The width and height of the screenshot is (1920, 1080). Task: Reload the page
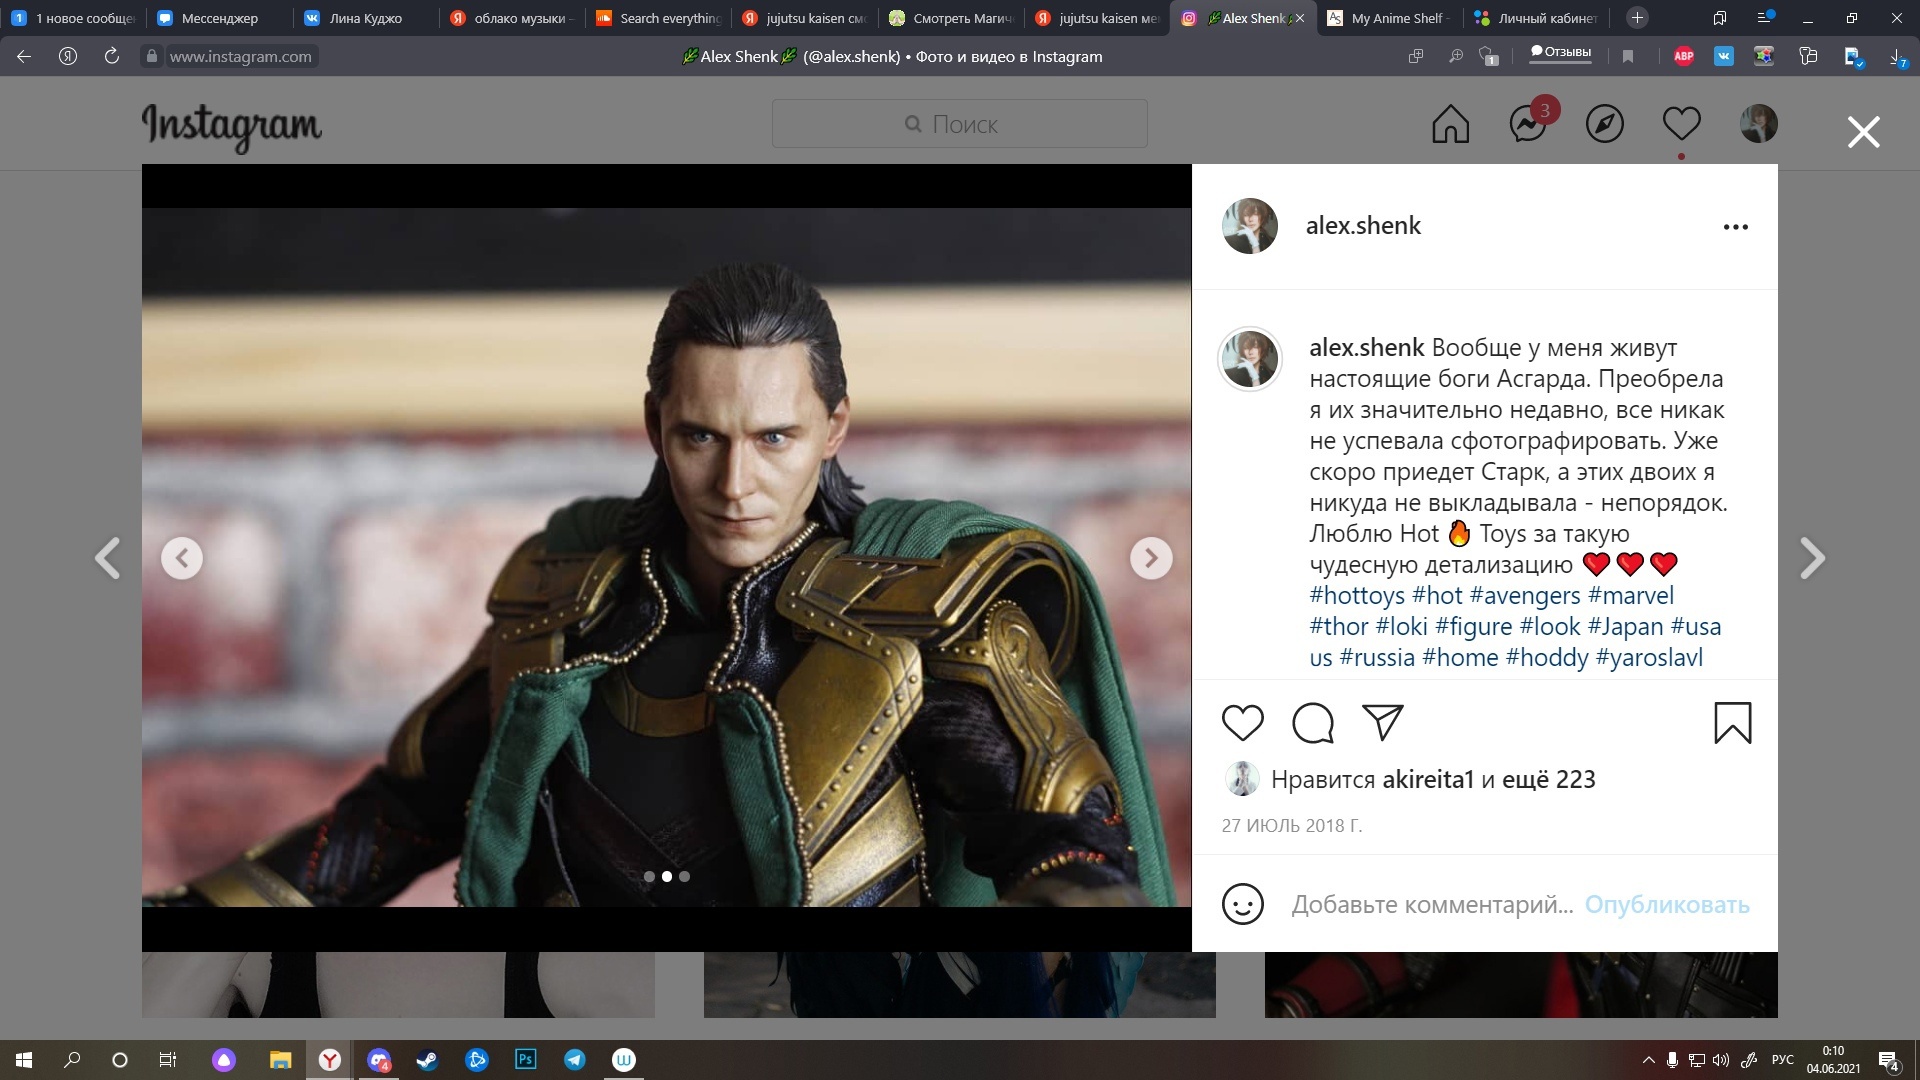point(112,57)
